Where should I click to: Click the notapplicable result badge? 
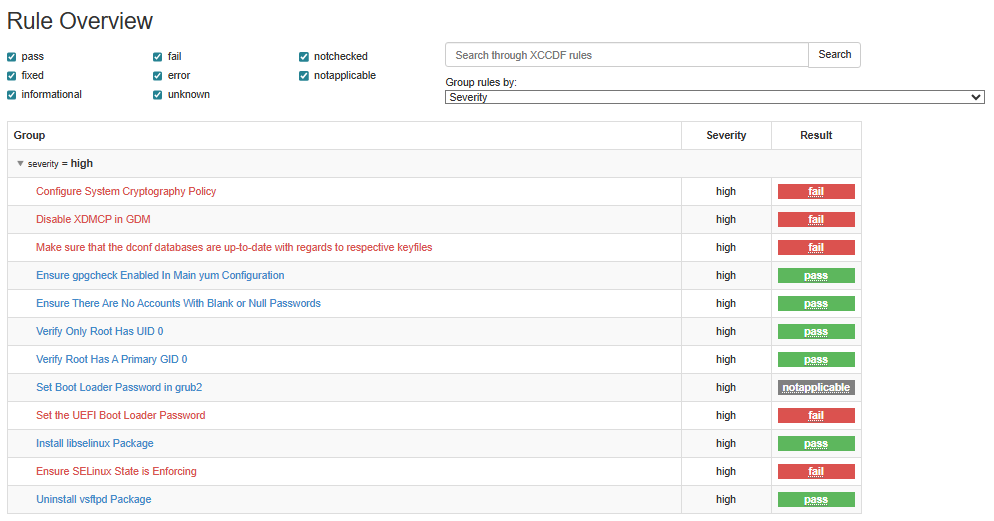(816, 388)
